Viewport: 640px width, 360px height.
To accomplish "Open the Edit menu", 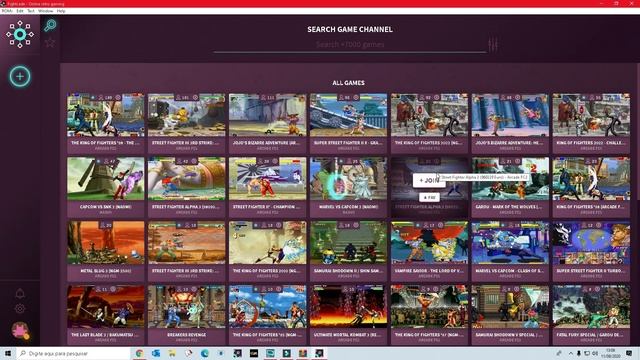I will 20,11.
